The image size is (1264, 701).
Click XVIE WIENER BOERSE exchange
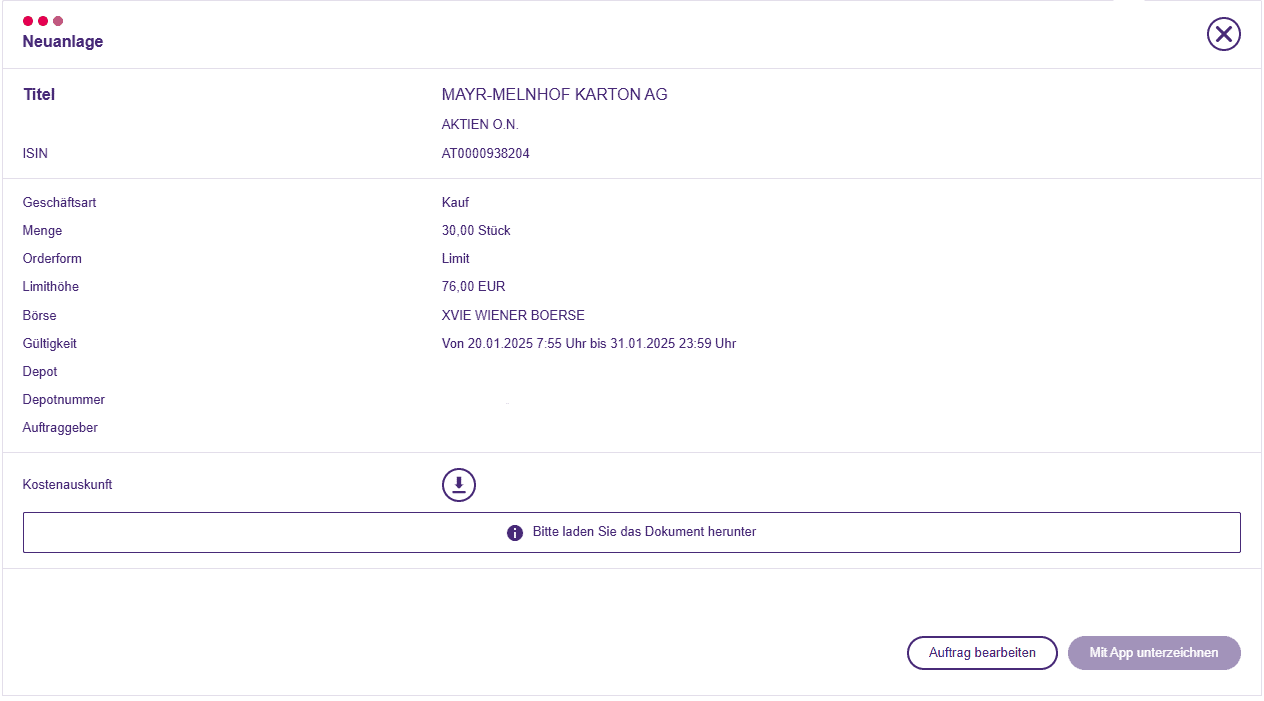pos(513,316)
